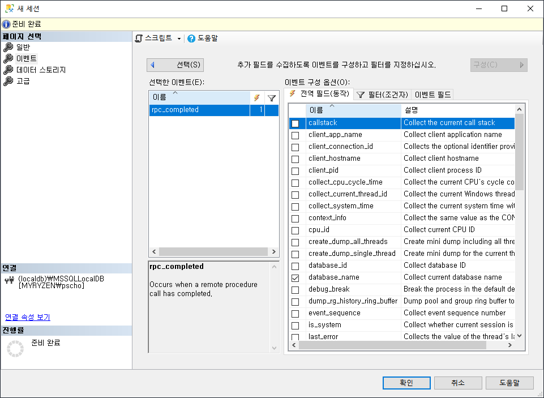Image resolution: width=544 pixels, height=398 pixels.
Task: Click the 취소 button
Action: click(458, 383)
